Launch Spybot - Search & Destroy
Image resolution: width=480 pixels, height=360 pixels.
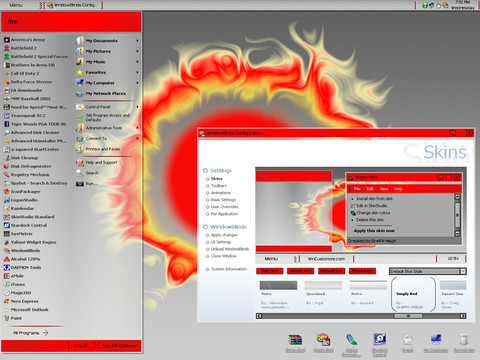(35, 183)
